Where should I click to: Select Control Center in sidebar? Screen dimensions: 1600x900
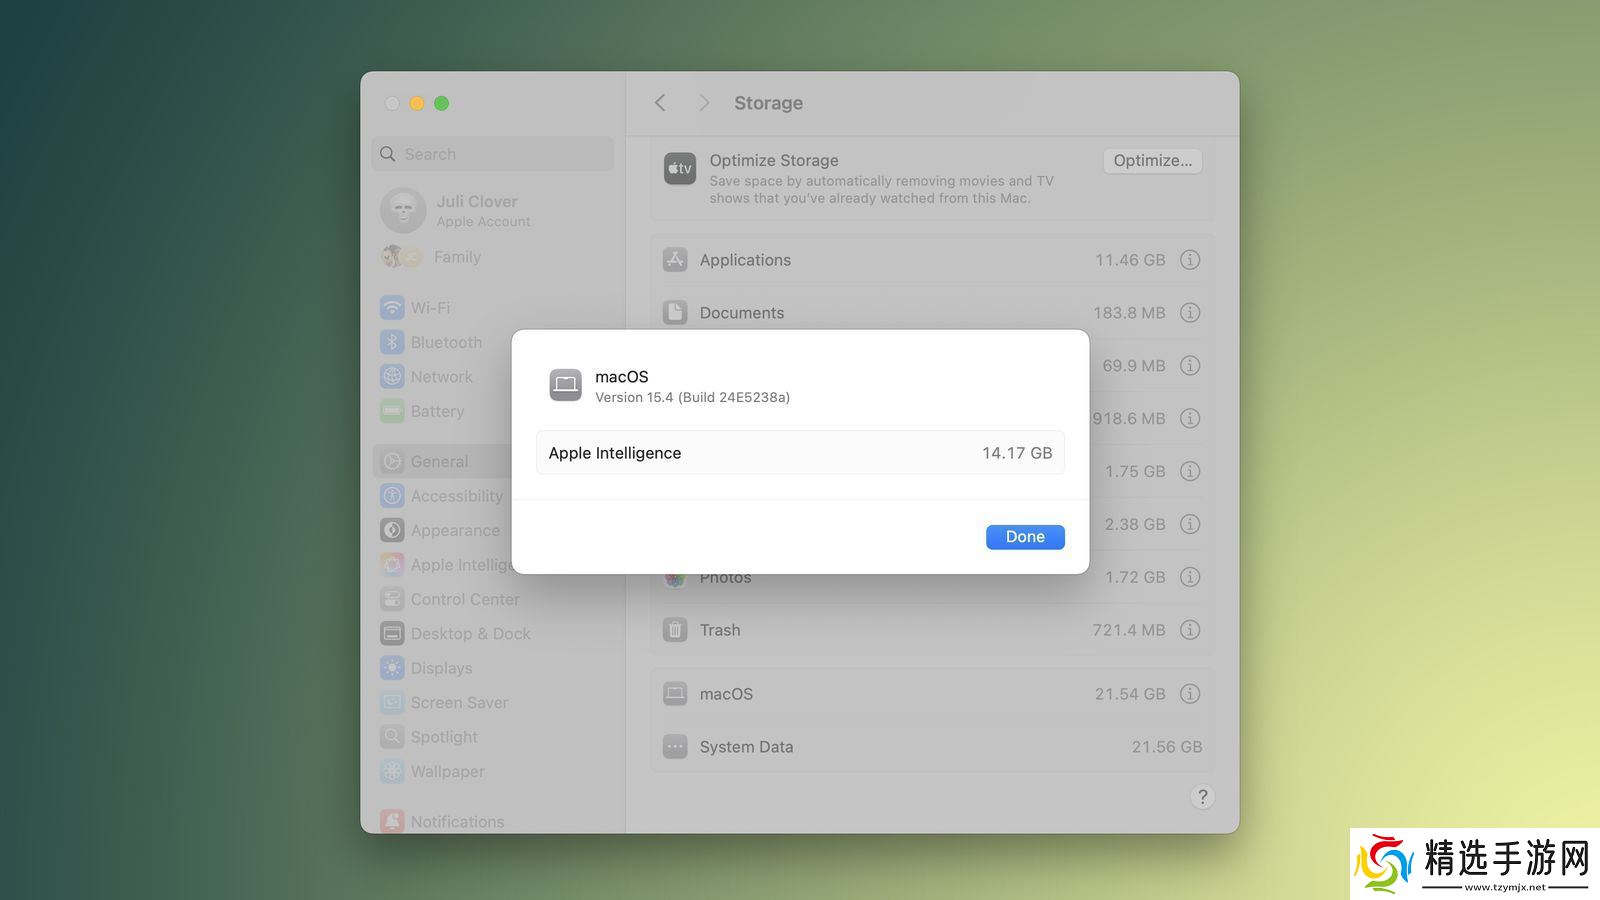pyautogui.click(x=464, y=599)
